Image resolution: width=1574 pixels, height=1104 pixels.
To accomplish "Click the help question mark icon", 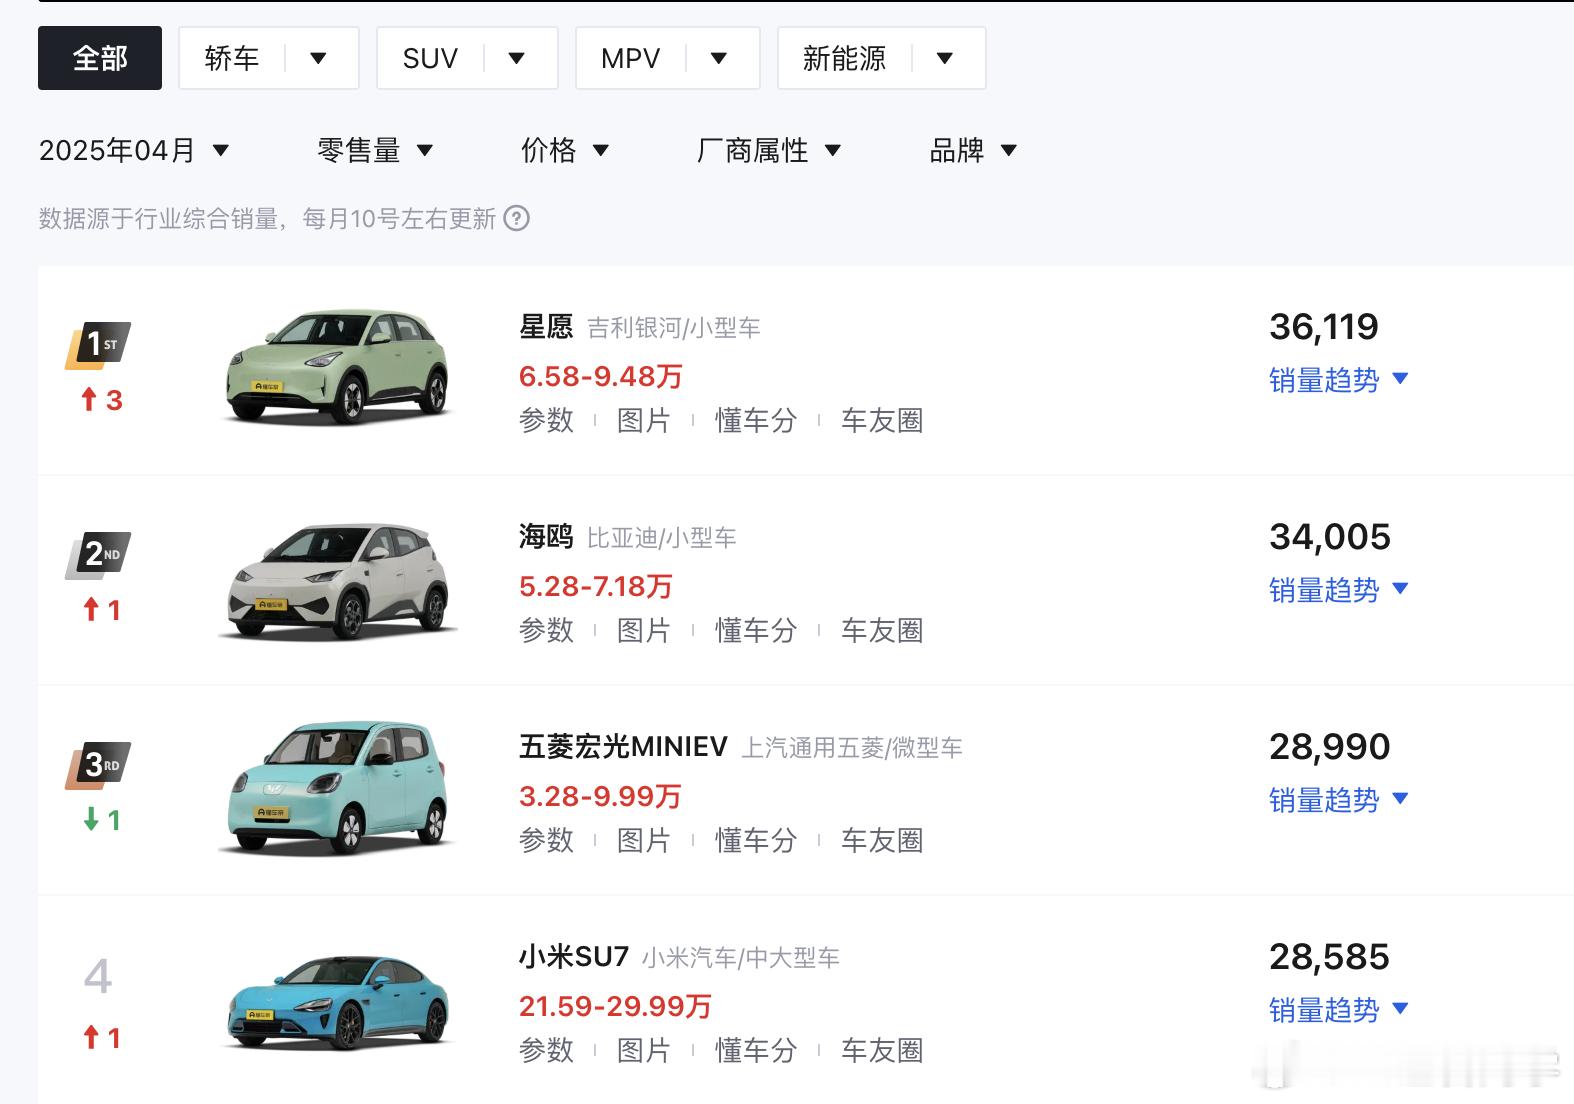I will point(516,218).
